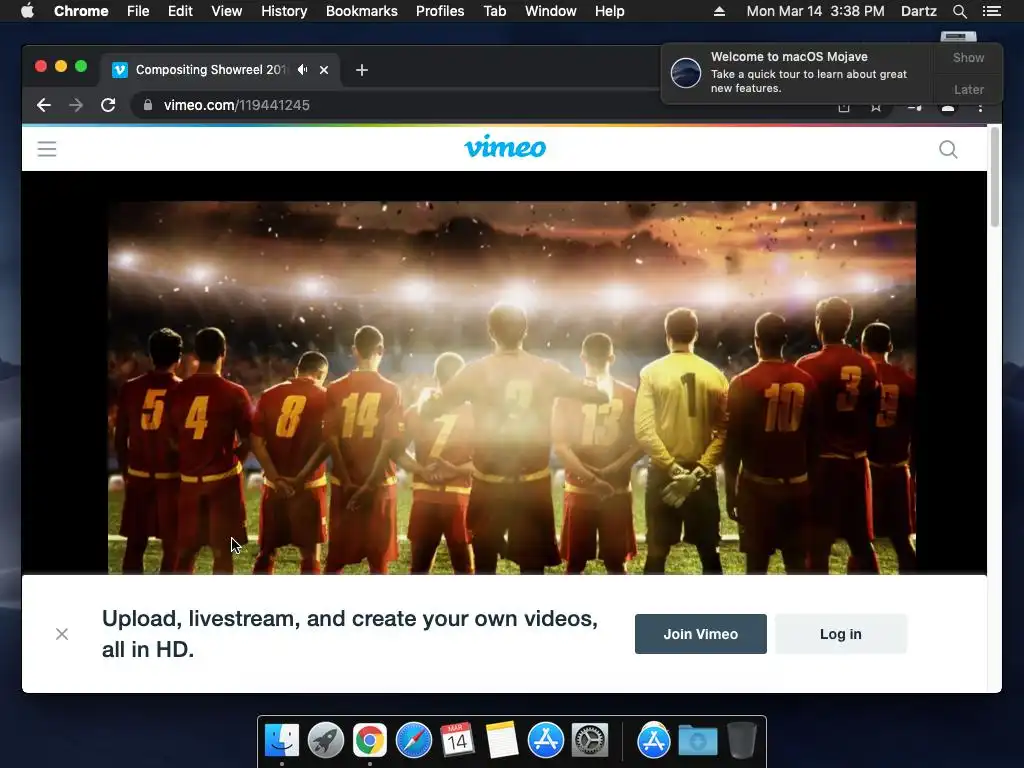
Task: Open the Downloads folder in Dock
Action: coord(697,741)
